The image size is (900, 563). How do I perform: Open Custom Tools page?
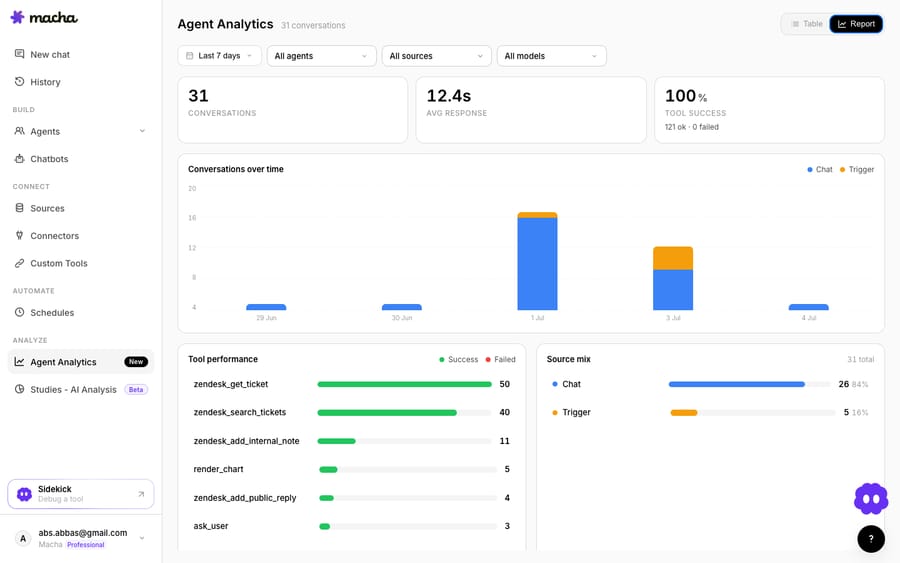click(x=80, y=263)
